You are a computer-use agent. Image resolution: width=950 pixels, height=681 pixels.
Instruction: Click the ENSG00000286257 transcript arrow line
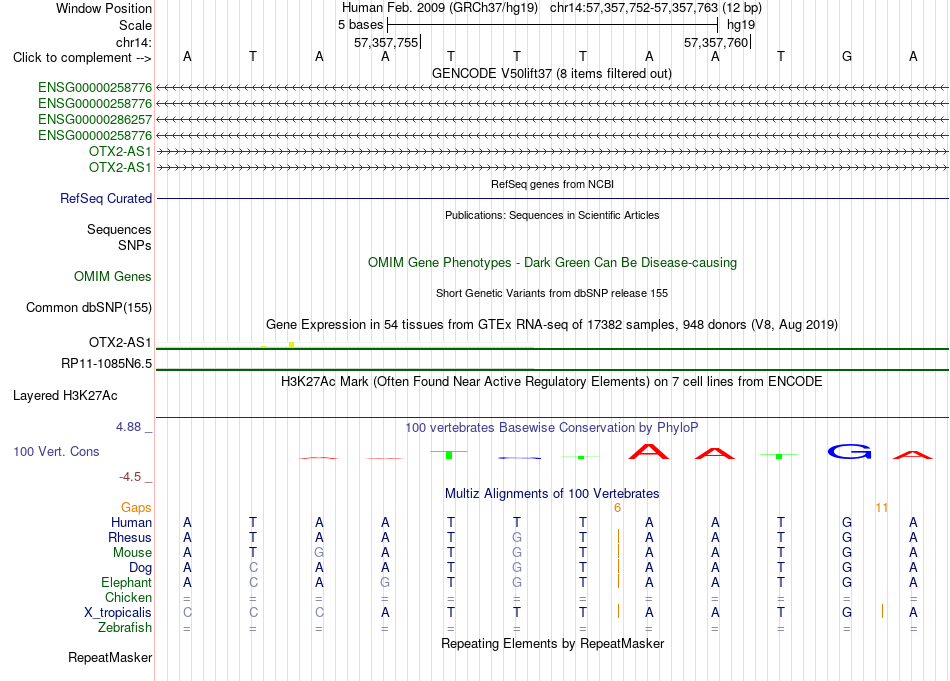click(x=553, y=119)
